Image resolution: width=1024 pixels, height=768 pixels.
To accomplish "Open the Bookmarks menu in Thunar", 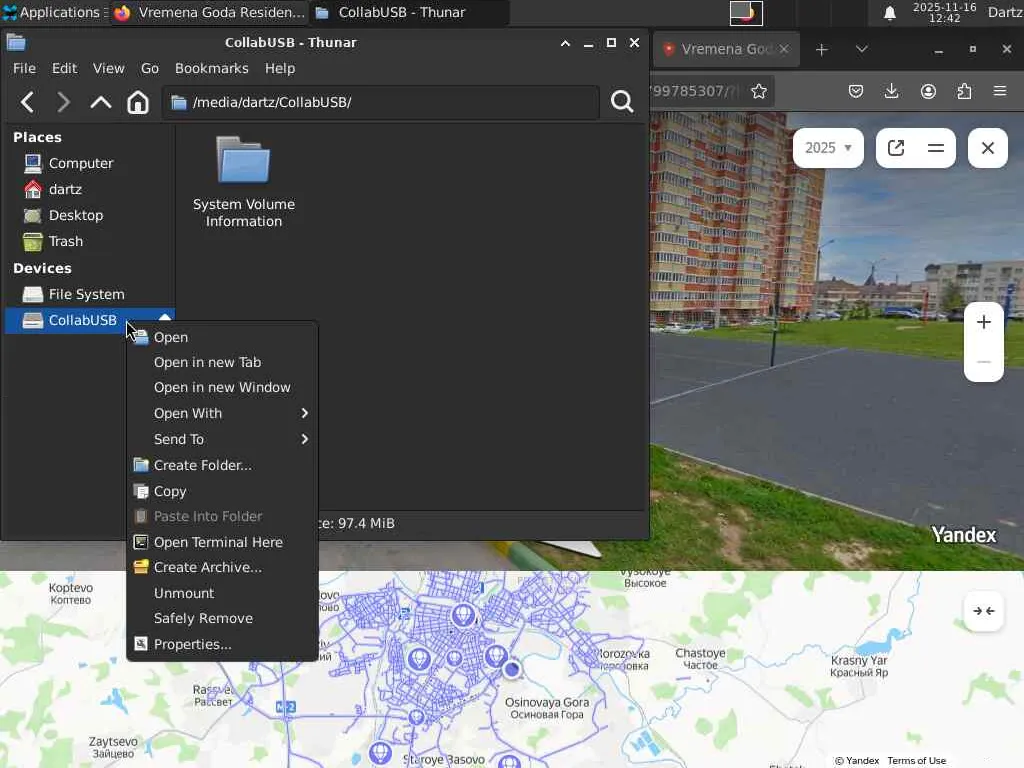I will tap(211, 68).
